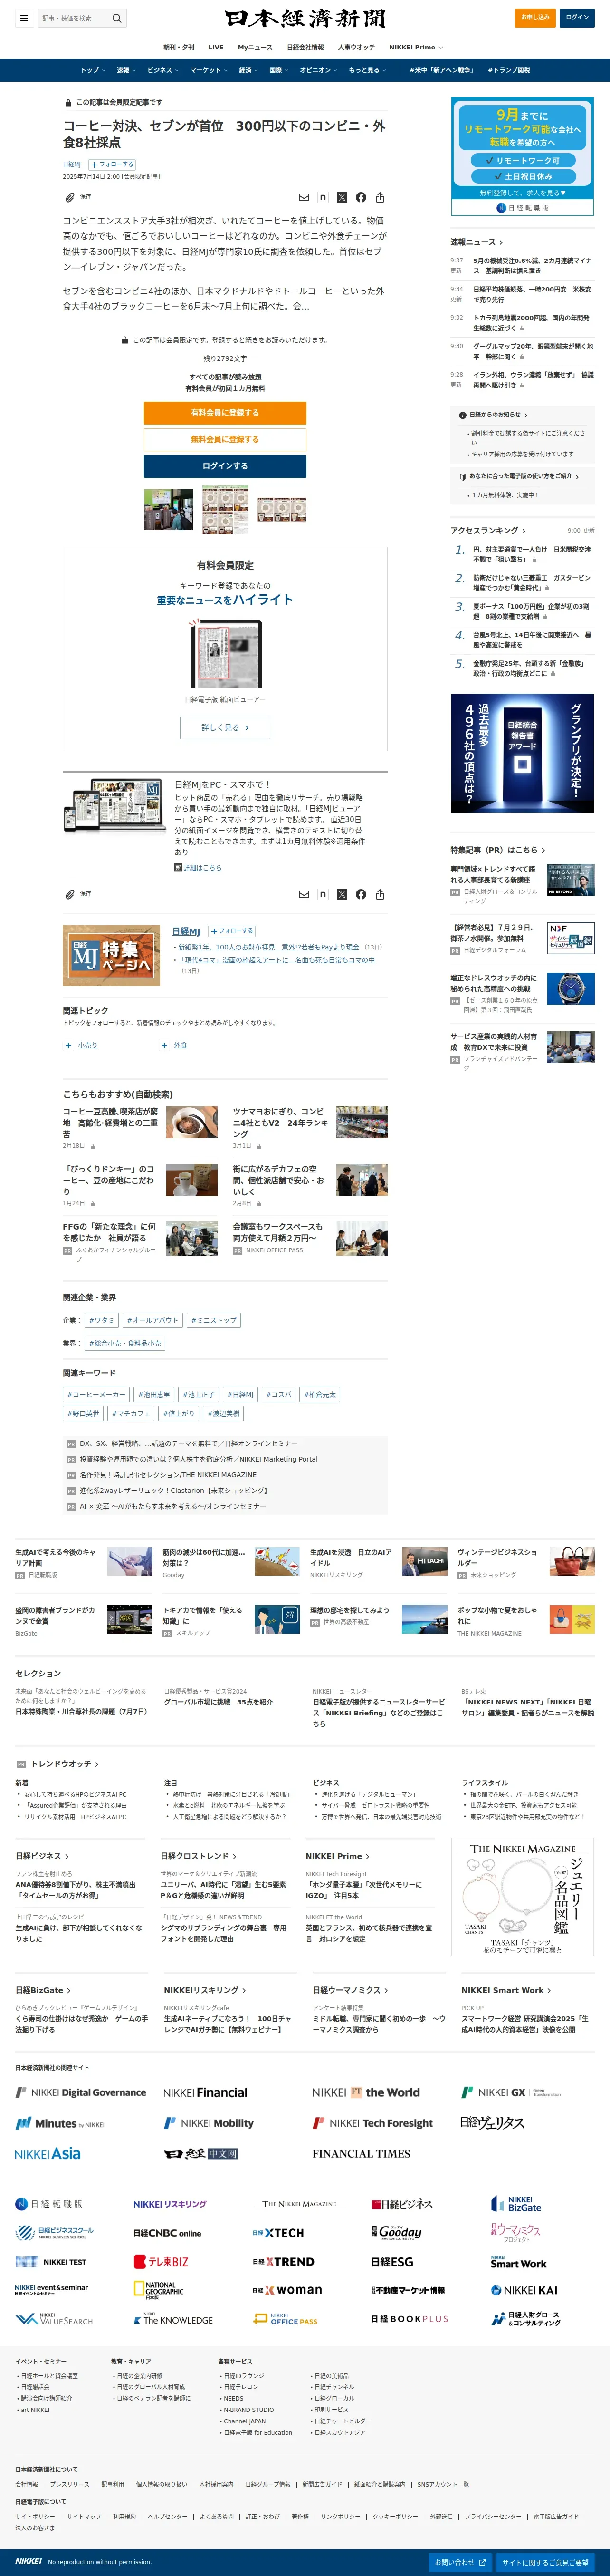Click email share icon above the 日経MJ特集 banner
610x2576 pixels.
pos(304,894)
